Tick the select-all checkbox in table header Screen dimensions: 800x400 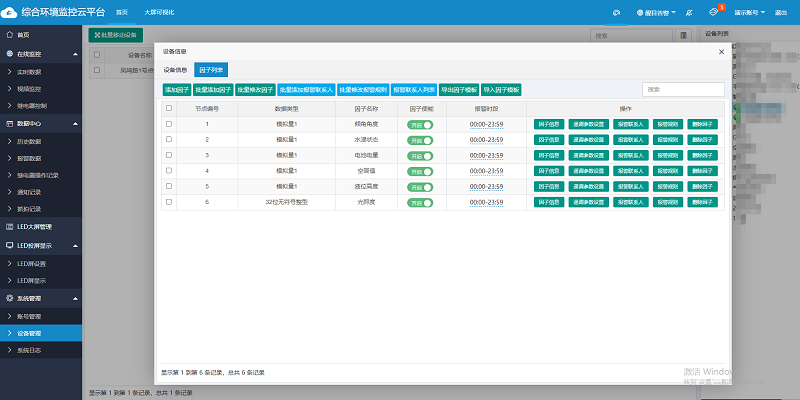click(169, 108)
